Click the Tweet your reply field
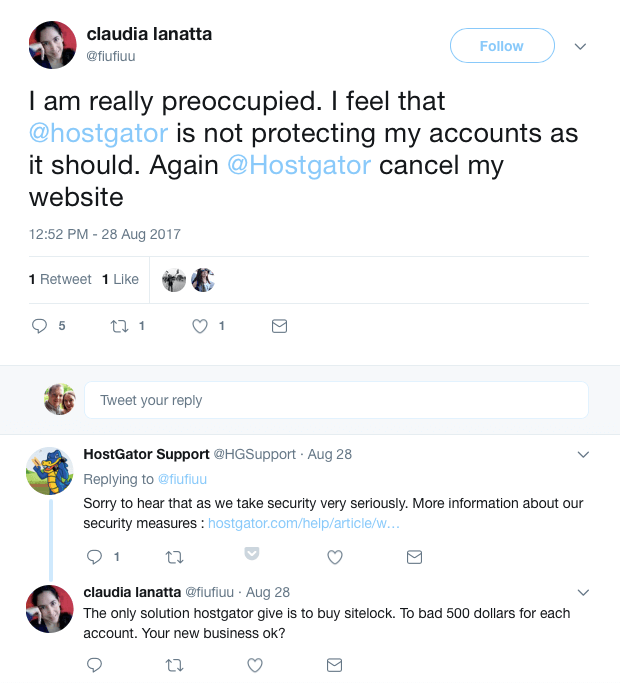 pos(335,400)
